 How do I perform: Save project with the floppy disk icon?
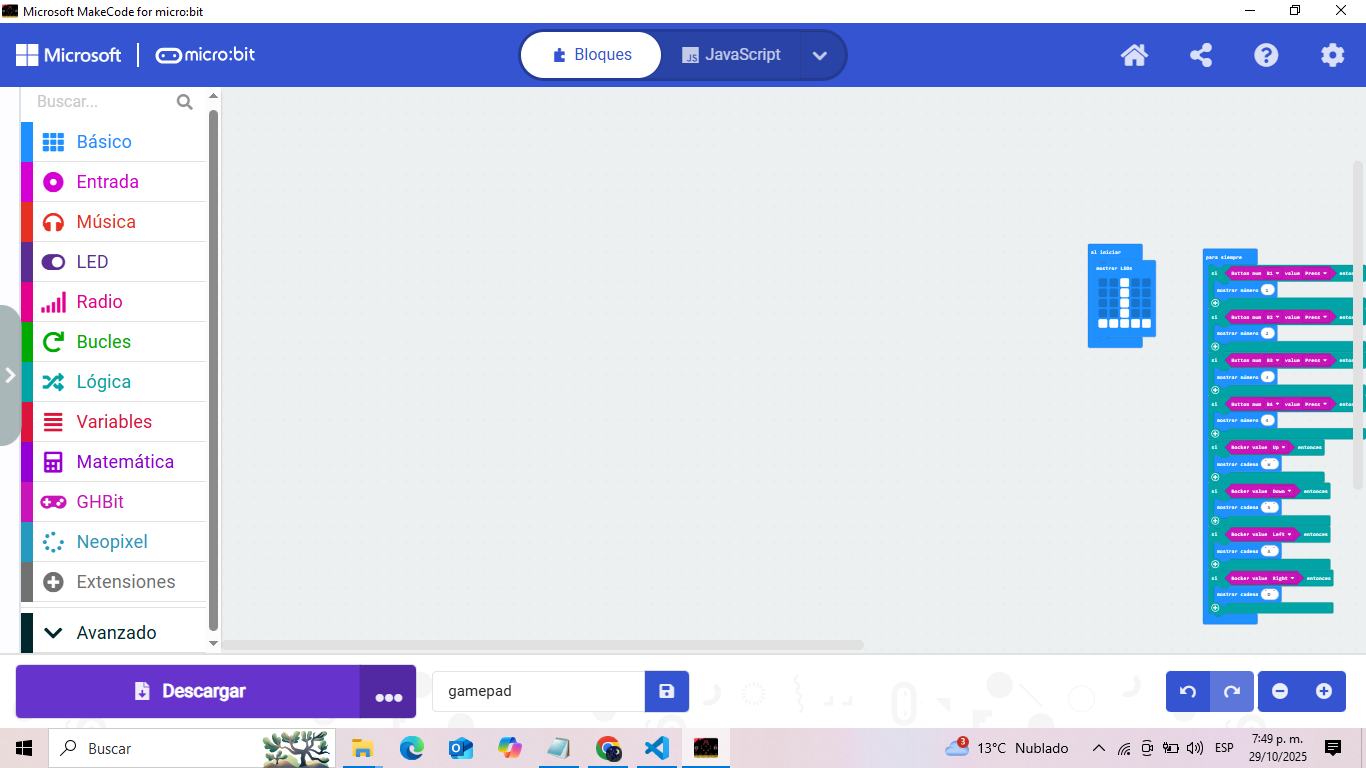coord(667,691)
